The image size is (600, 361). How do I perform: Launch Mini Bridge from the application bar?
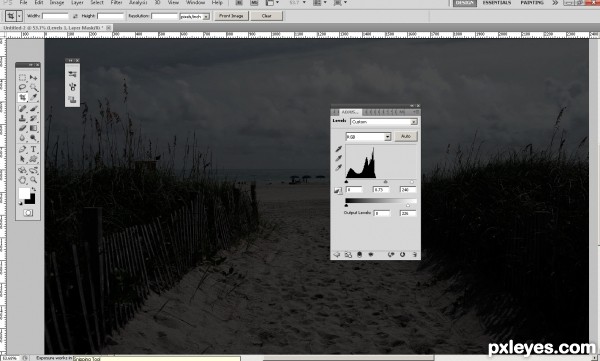[x=254, y=3]
